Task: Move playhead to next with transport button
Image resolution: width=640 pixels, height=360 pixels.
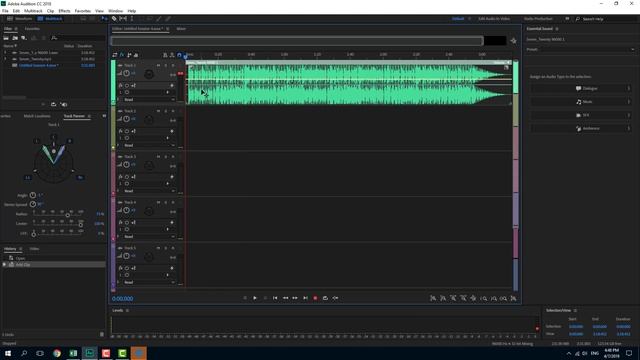Action: point(305,298)
